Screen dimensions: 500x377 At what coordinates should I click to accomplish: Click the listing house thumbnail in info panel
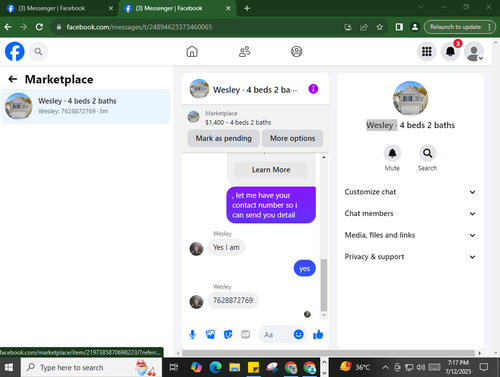pyautogui.click(x=410, y=98)
